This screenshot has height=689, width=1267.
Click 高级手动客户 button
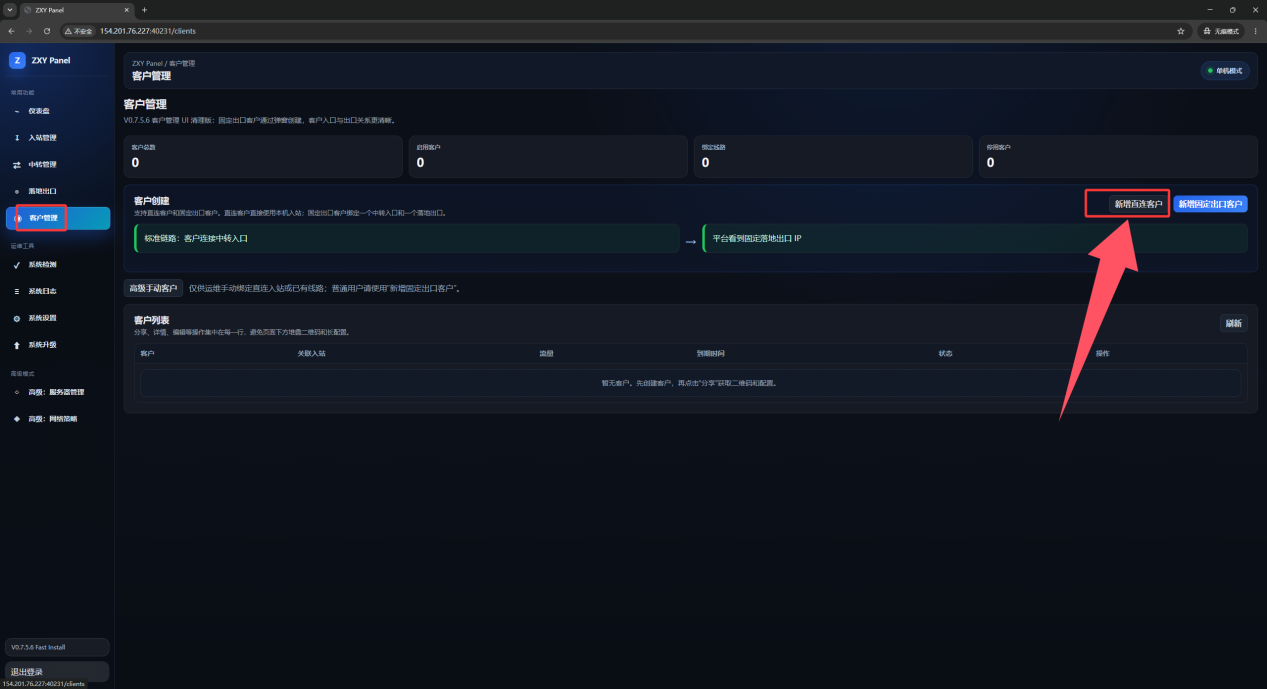tap(153, 288)
